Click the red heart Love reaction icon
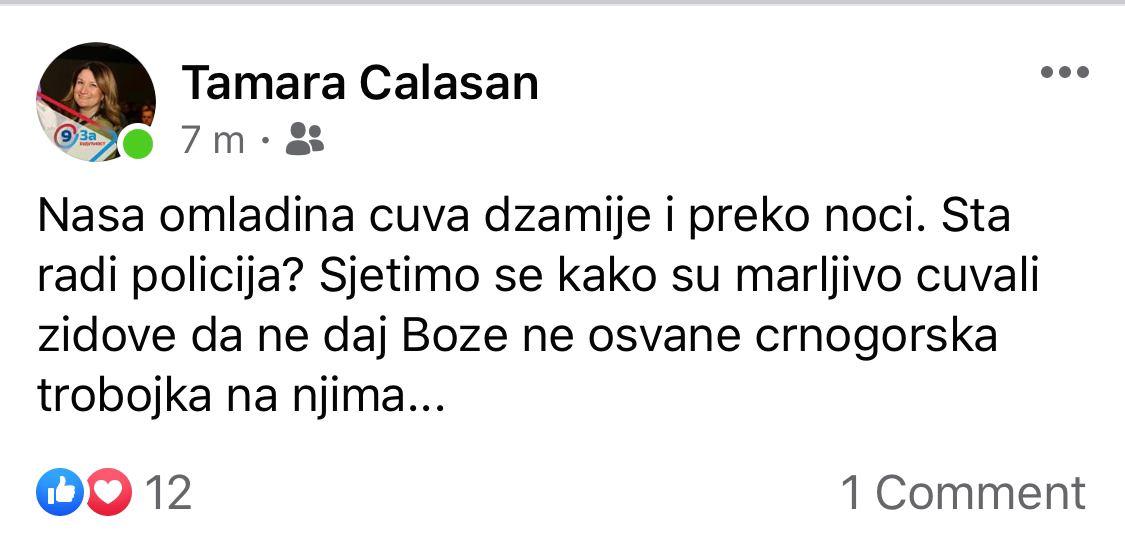This screenshot has height=555, width=1125. (109, 492)
